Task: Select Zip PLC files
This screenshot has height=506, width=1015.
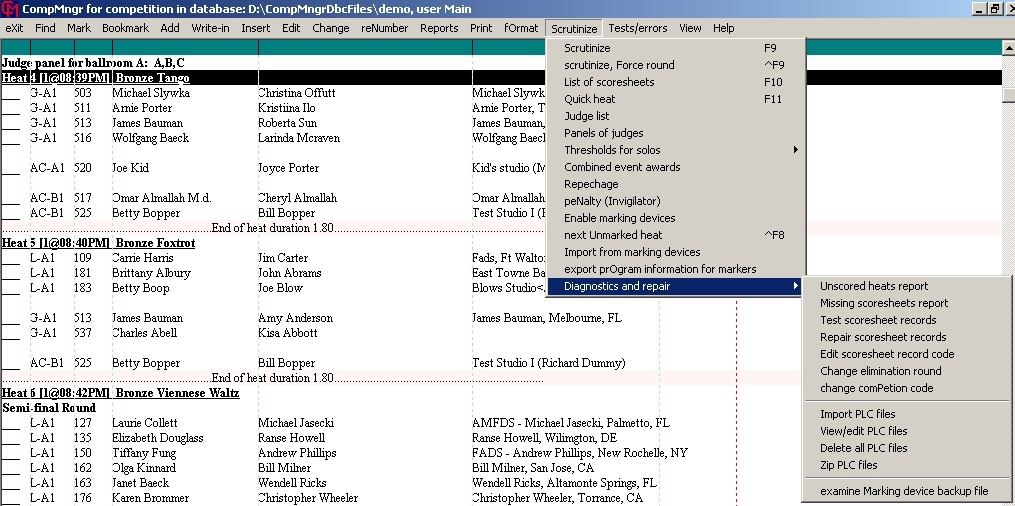Action: pos(906,465)
